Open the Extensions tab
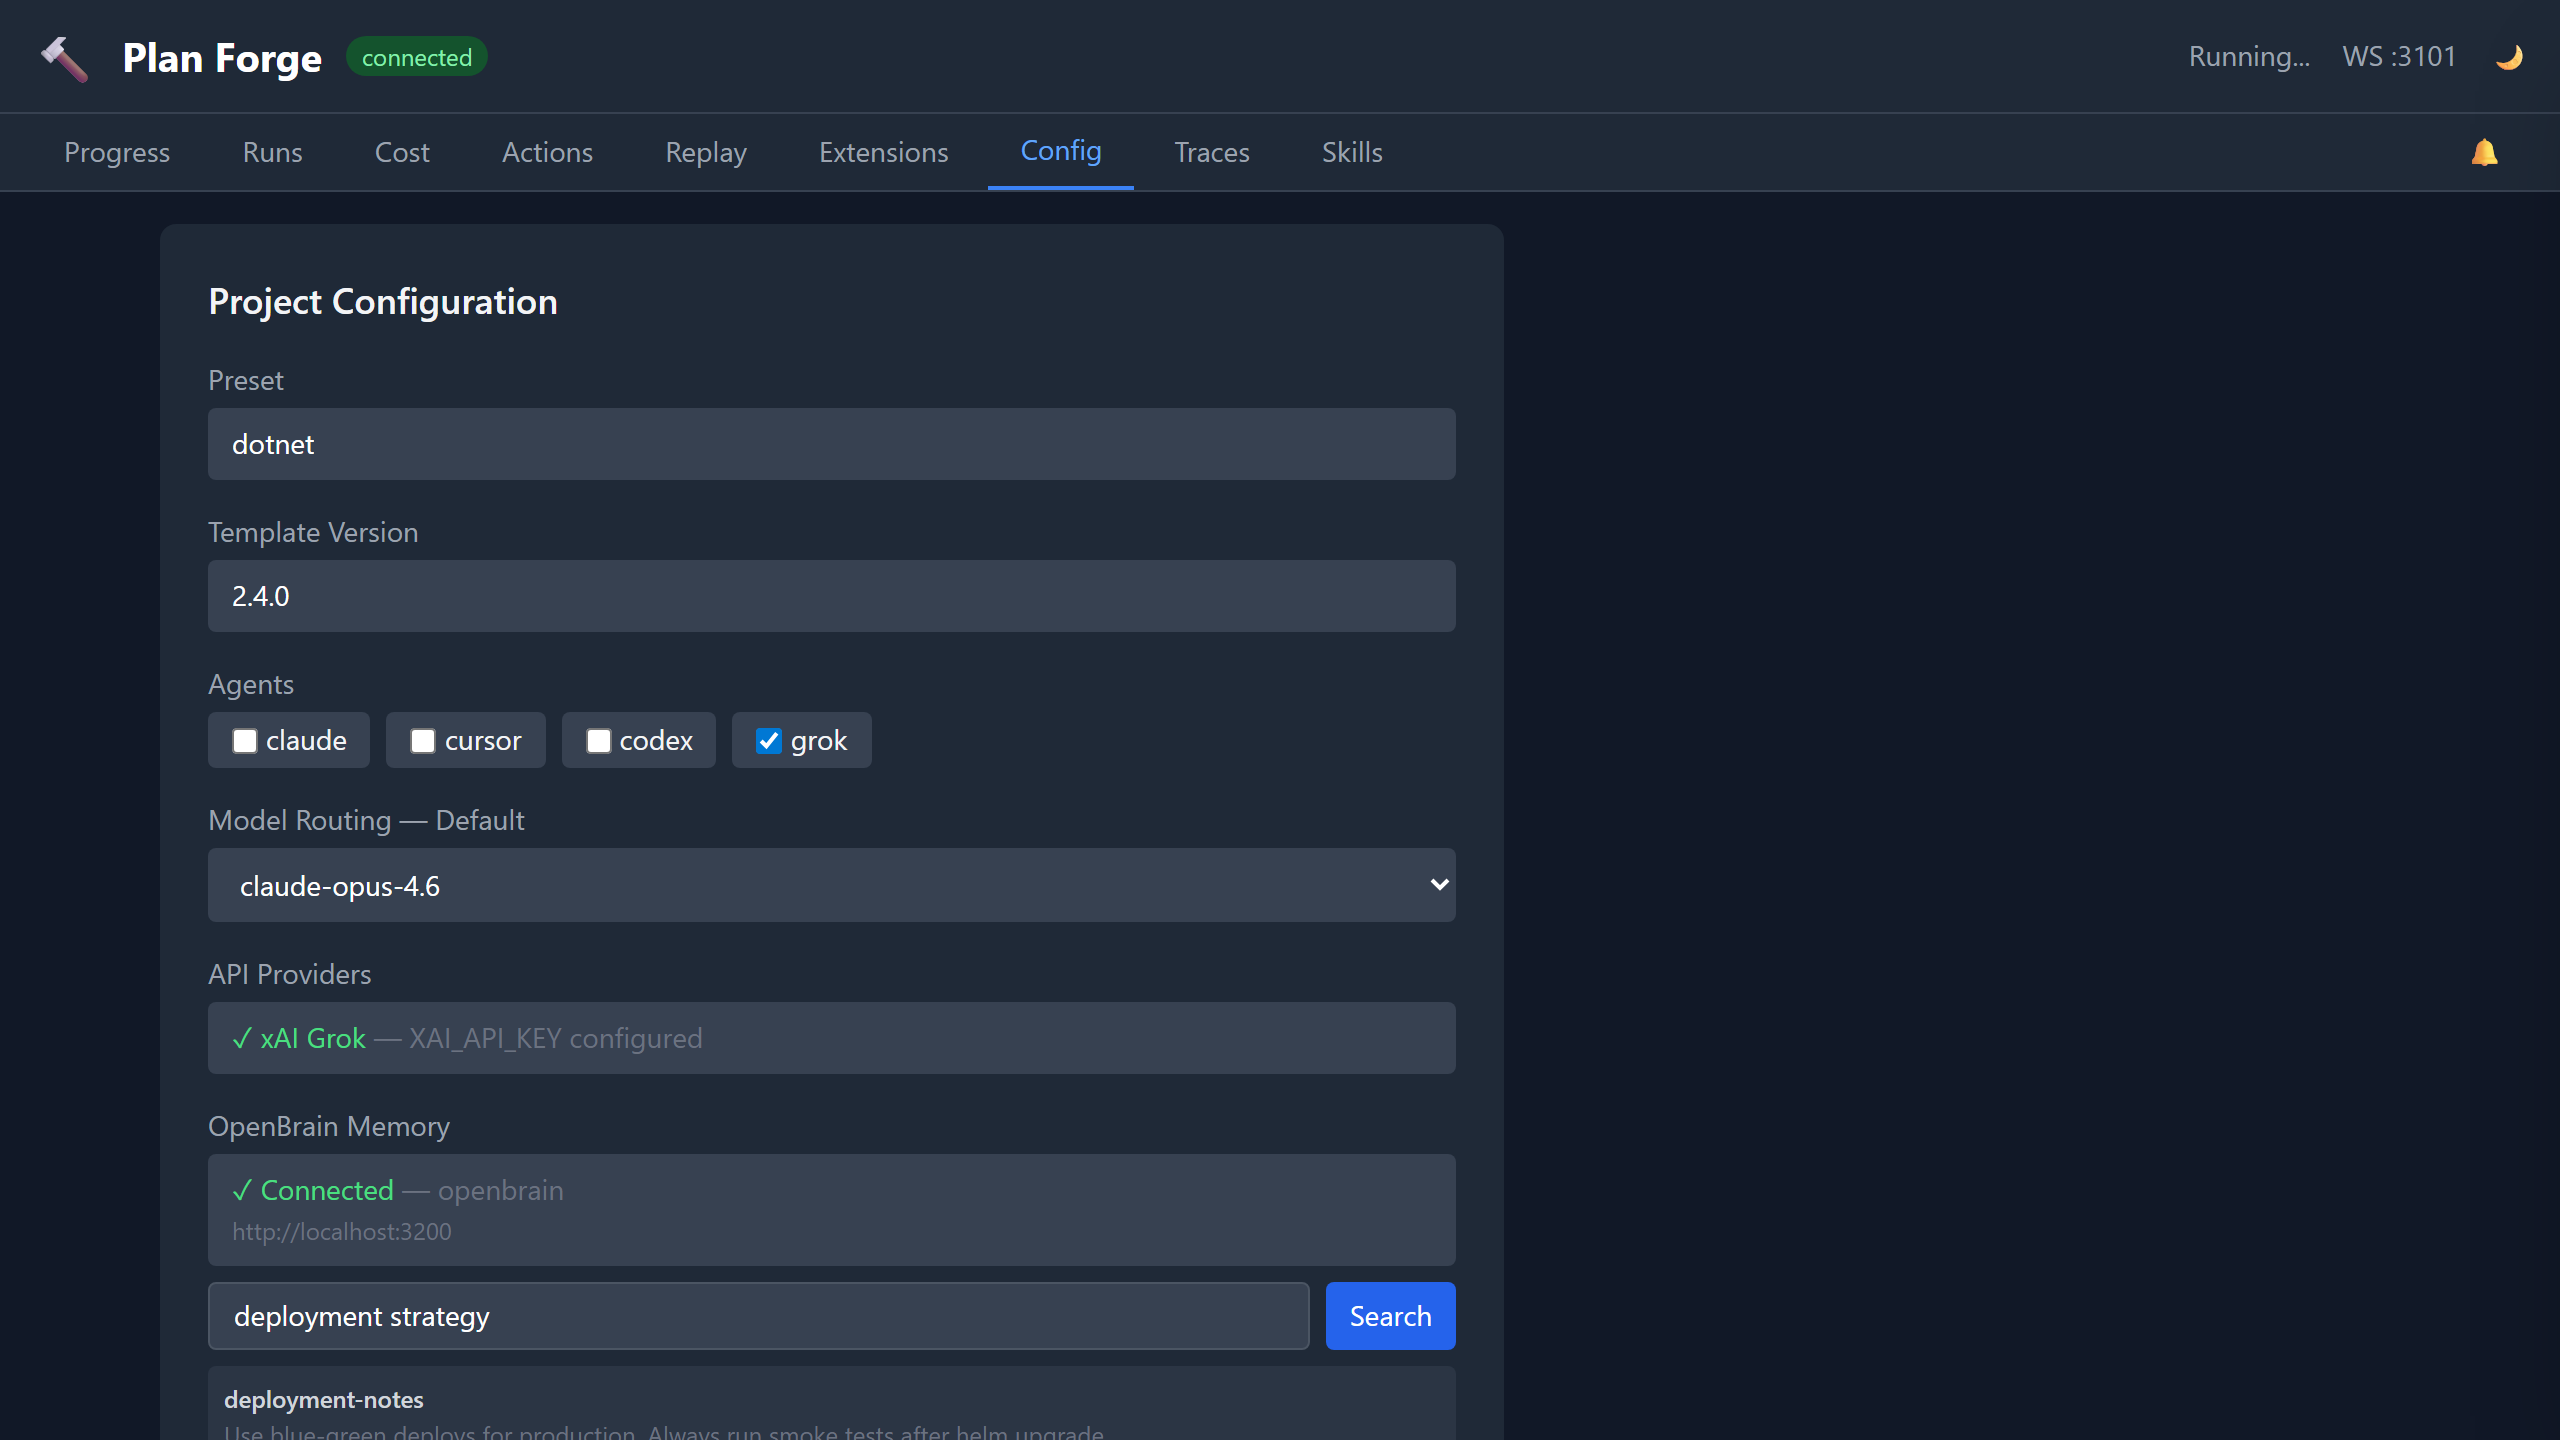Viewport: 2560px width, 1440px height. (883, 152)
